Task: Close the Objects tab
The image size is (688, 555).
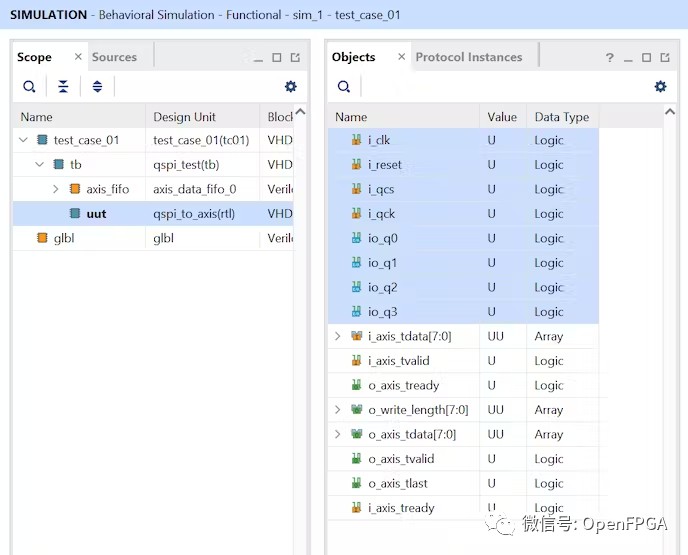Action: (x=401, y=57)
